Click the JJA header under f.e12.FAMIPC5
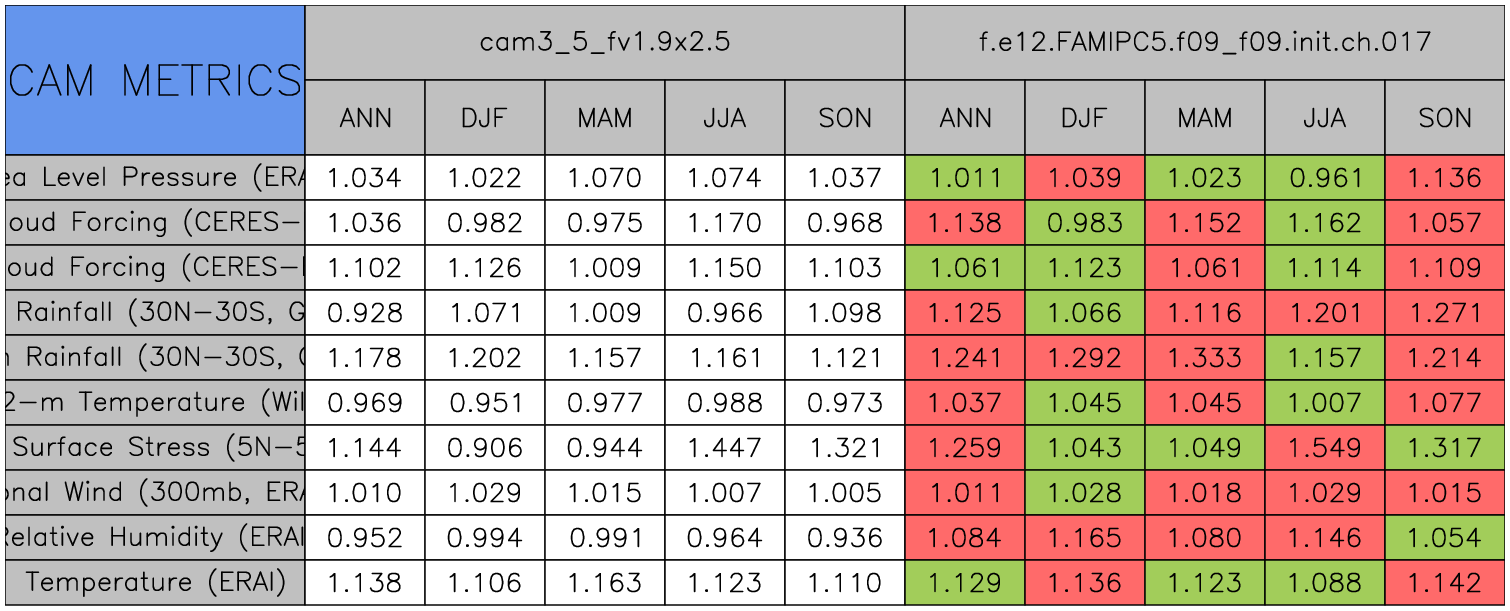The image size is (1510, 611). [x=1324, y=118]
